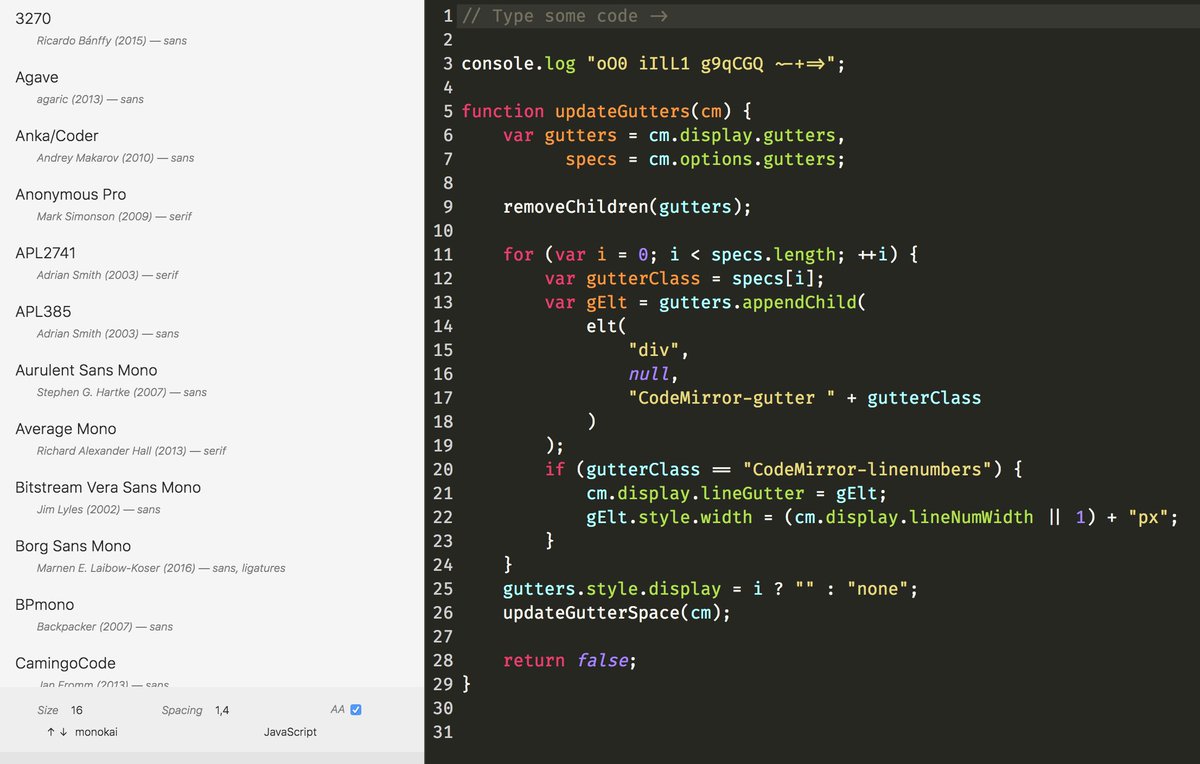Click 'return false;' in the editor
This screenshot has height=764, width=1200.
570,661
